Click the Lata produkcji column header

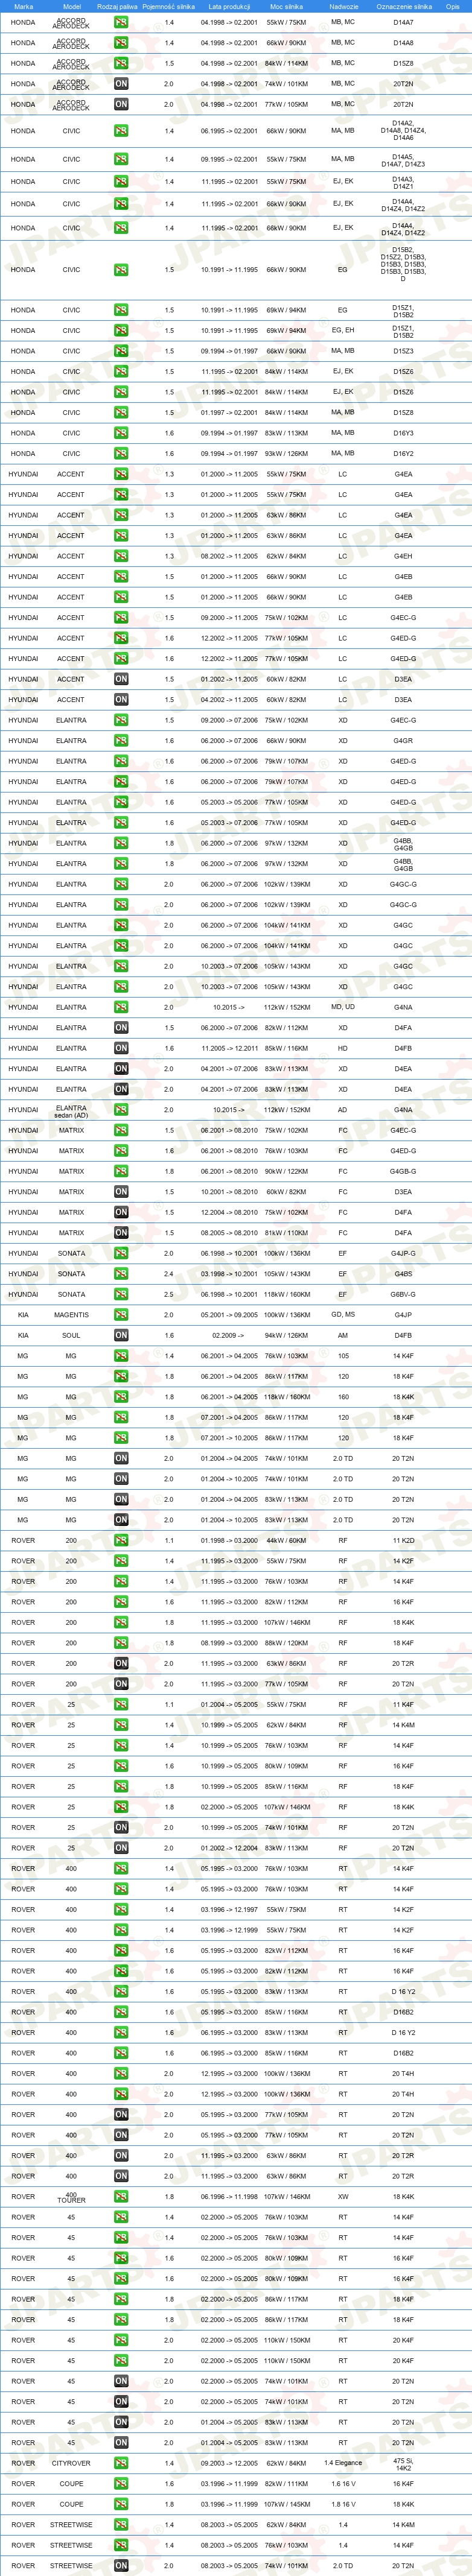[229, 6]
